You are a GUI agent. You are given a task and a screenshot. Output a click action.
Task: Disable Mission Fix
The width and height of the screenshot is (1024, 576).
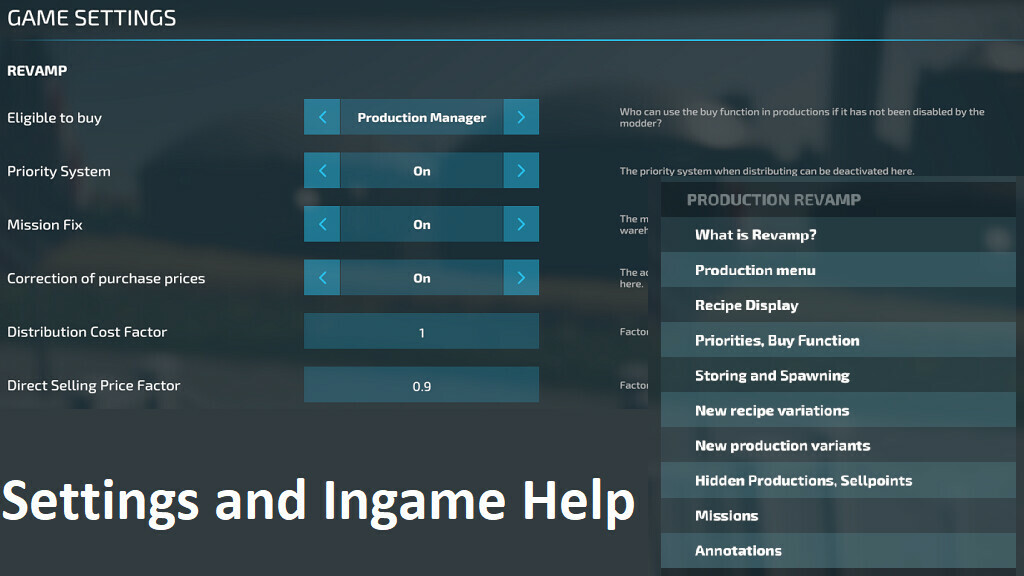click(x=421, y=224)
